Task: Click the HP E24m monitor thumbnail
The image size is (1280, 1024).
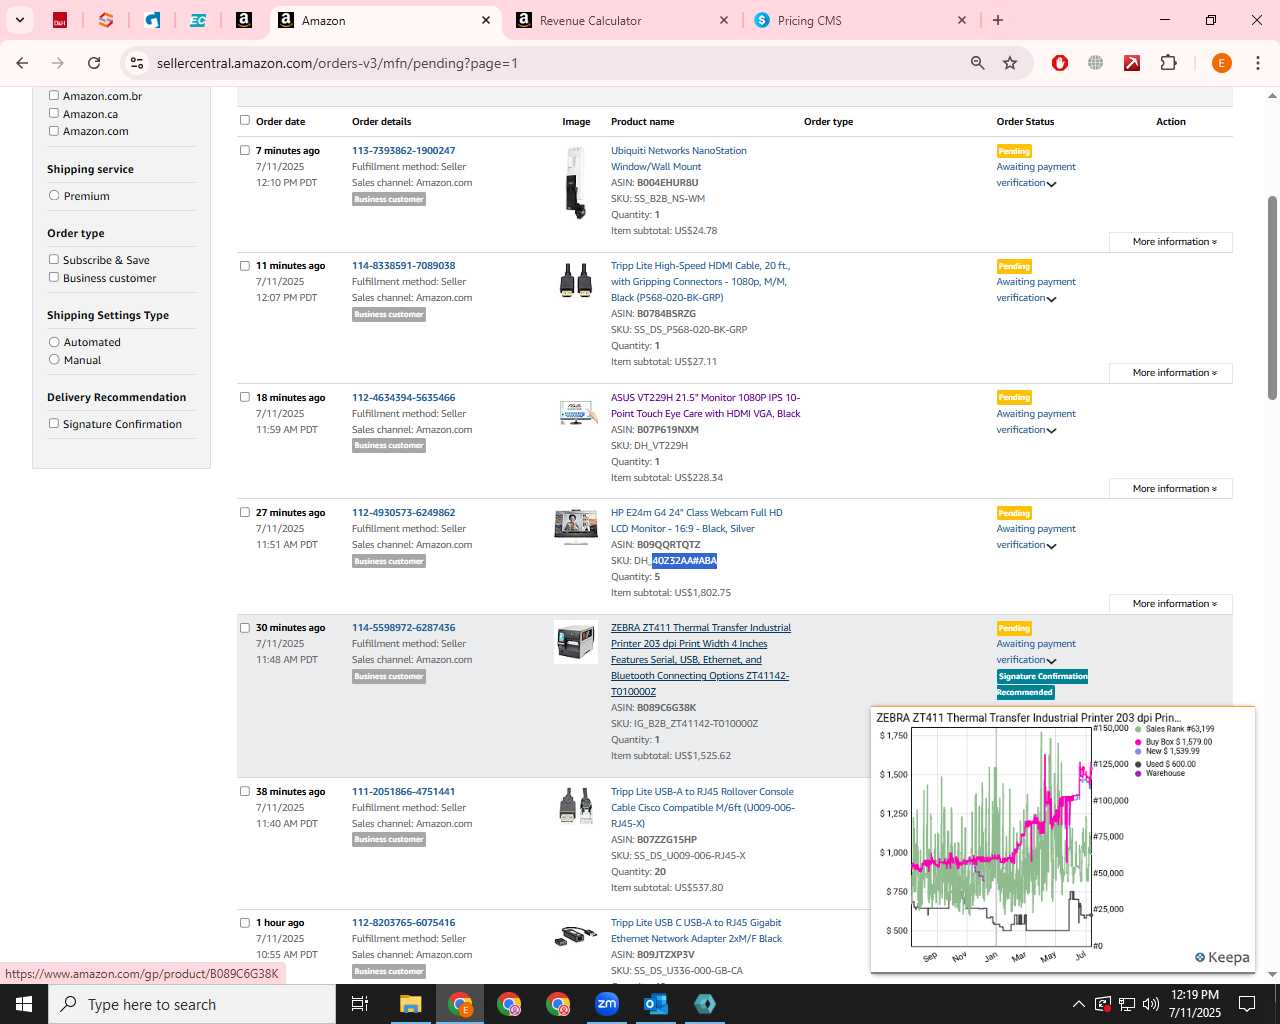Action: click(x=576, y=527)
